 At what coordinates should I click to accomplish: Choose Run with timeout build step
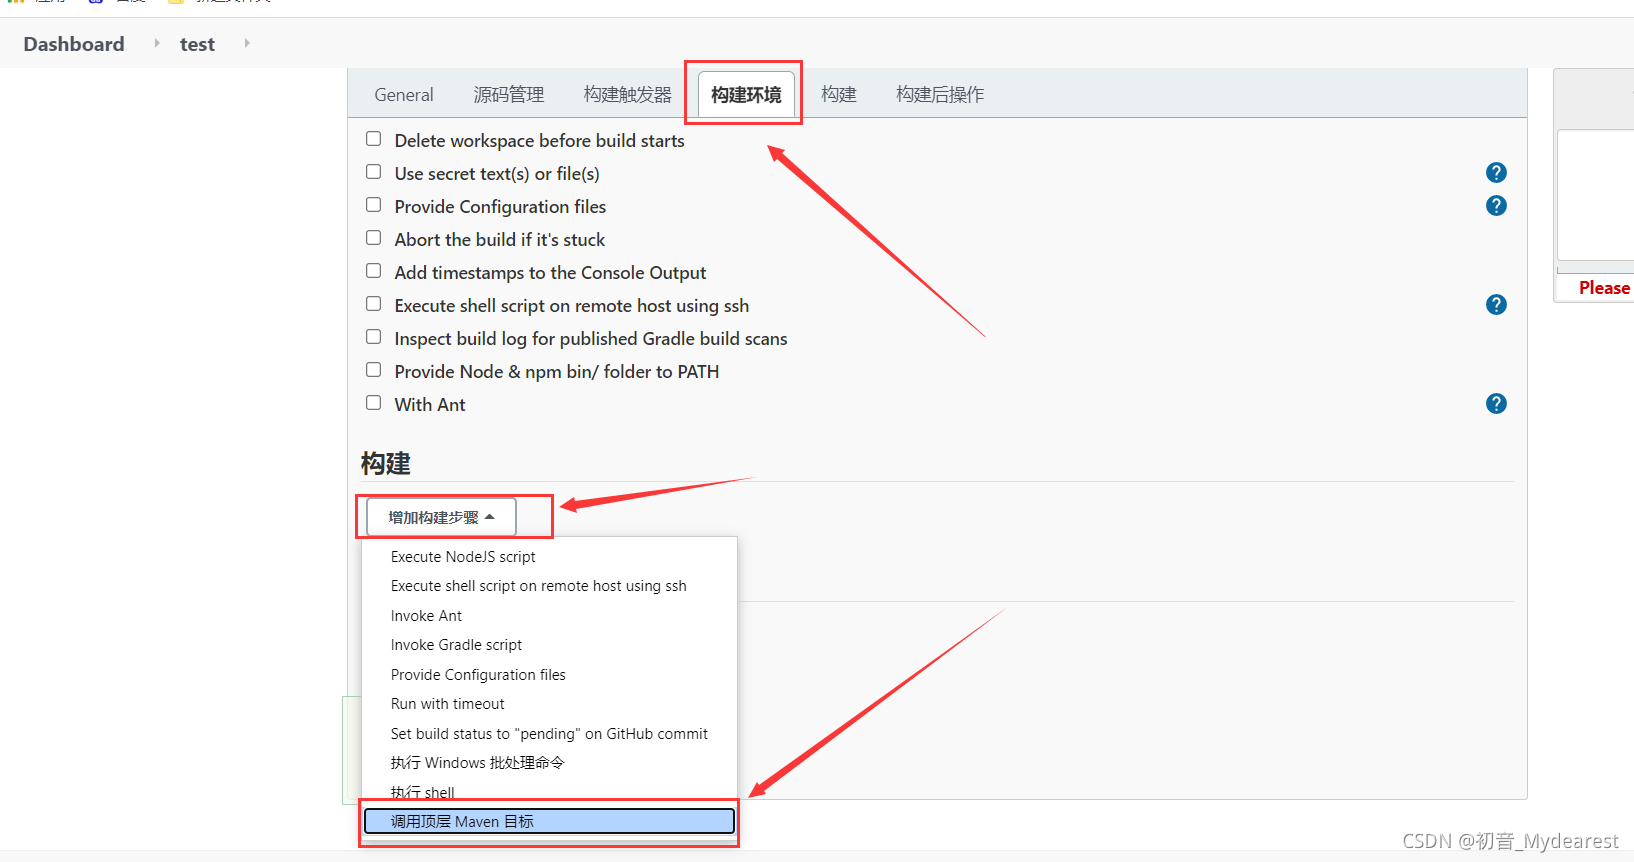[549, 704]
